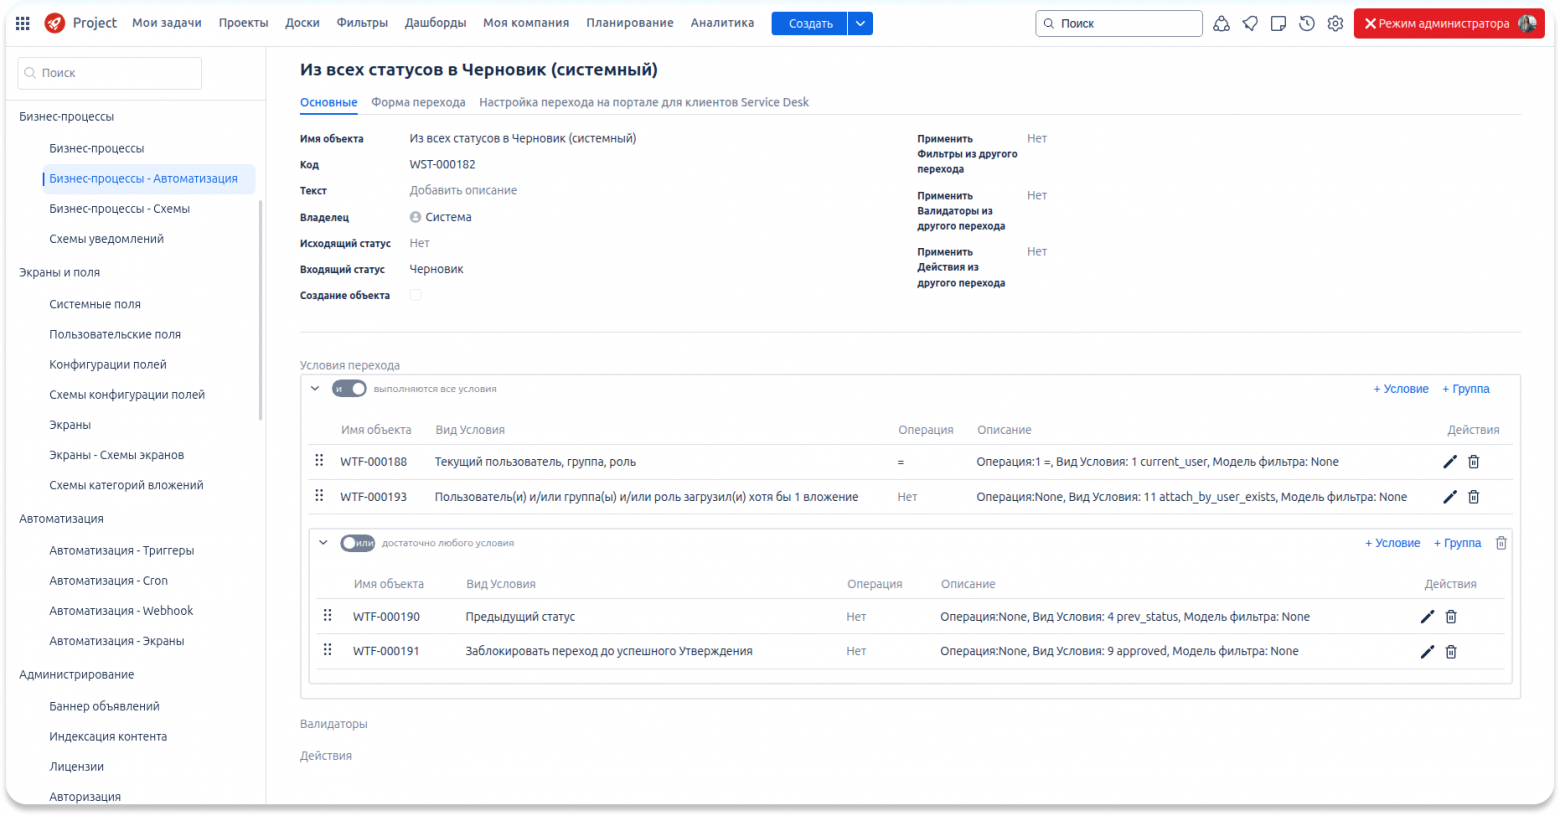1560x816 pixels.
Task: Check the Создание объекта checkbox
Action: (x=416, y=295)
